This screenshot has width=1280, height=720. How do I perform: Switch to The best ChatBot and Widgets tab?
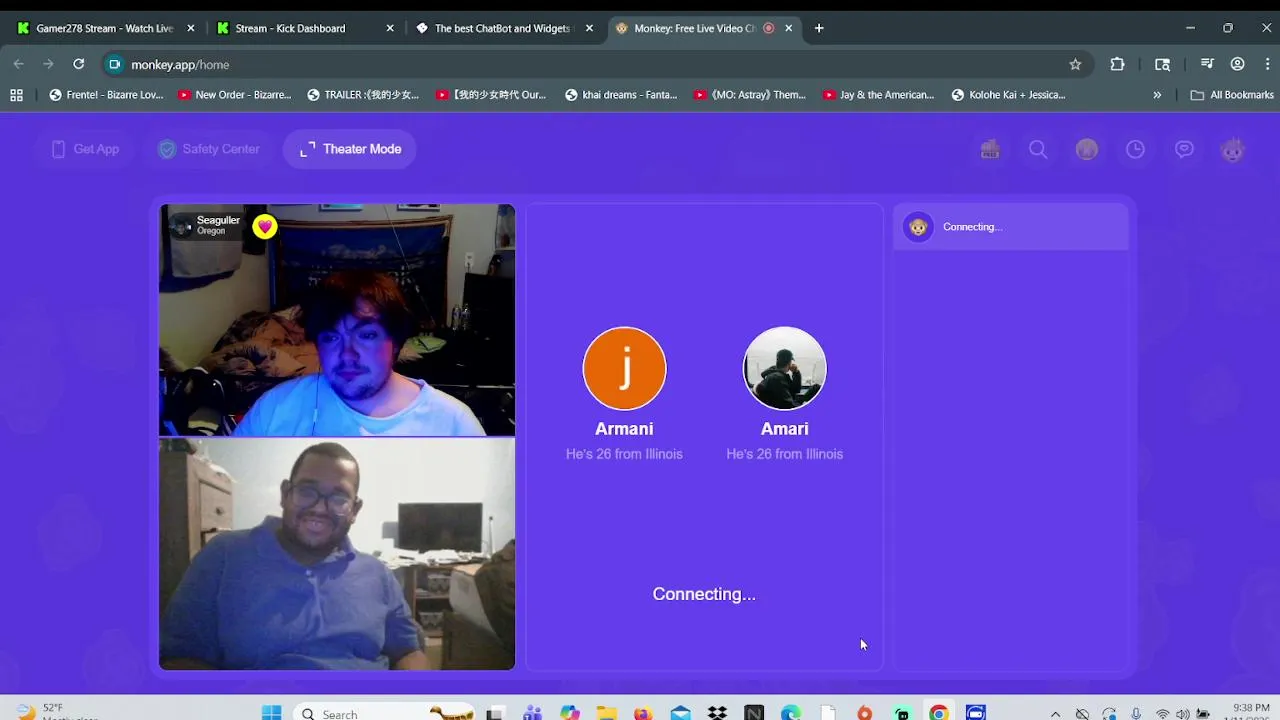tap(502, 28)
